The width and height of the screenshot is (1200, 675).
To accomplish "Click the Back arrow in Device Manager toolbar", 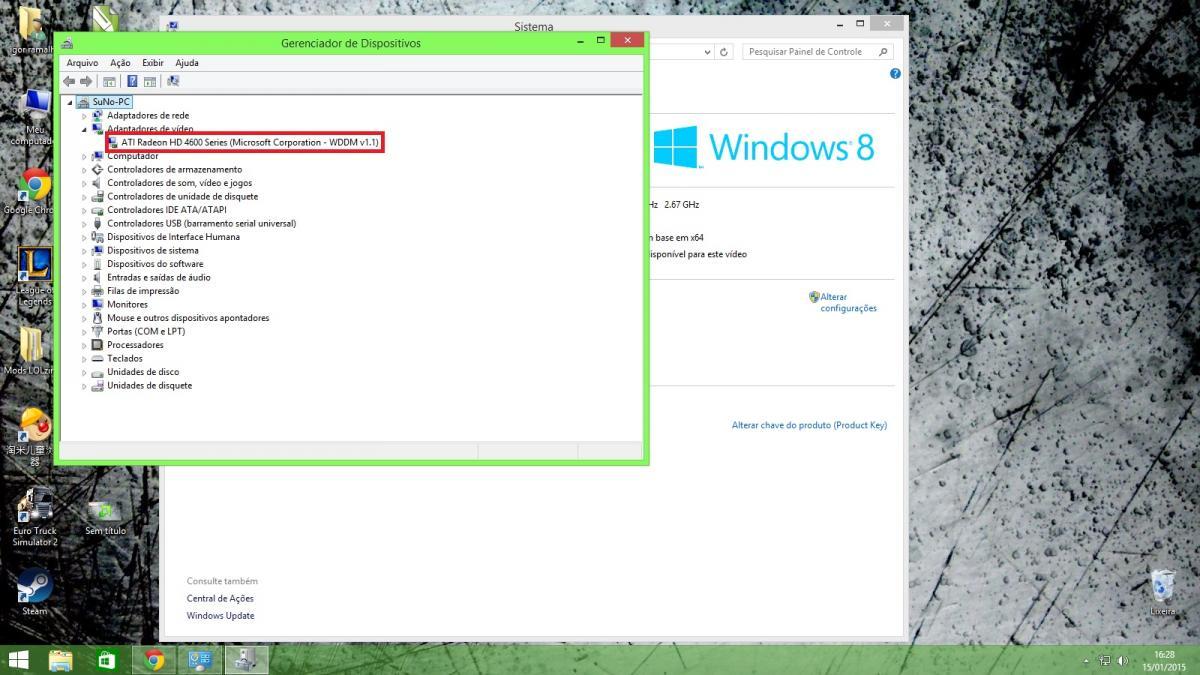I will (x=69, y=81).
